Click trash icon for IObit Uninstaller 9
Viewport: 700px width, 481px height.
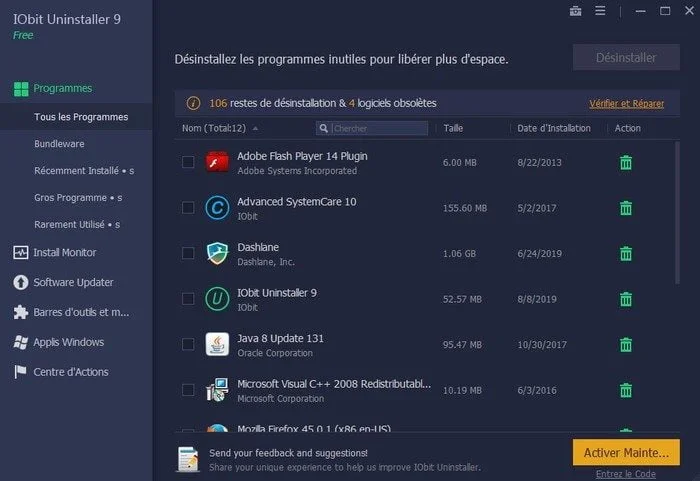point(626,299)
